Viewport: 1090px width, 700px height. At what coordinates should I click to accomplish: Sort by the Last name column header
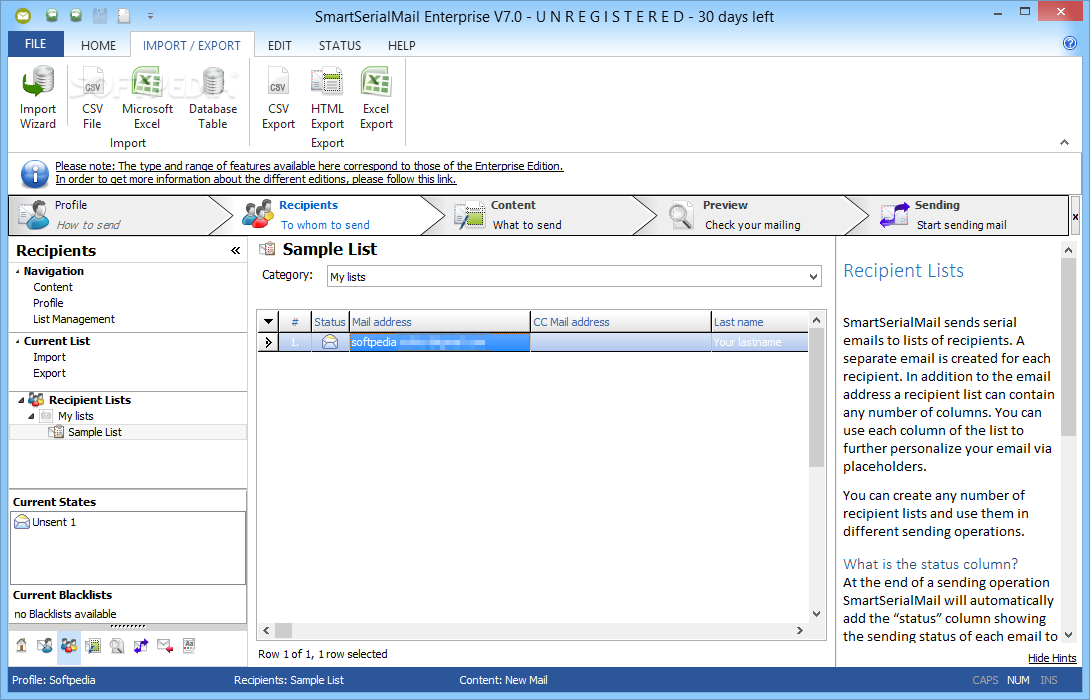(x=759, y=322)
